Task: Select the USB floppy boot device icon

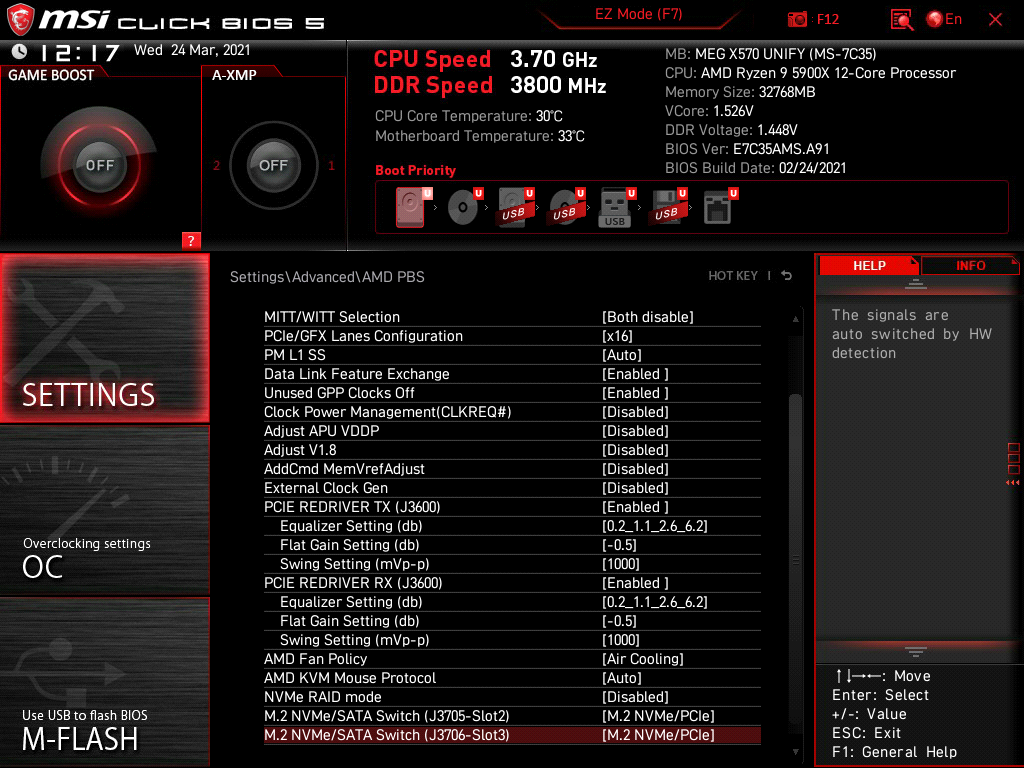Action: [x=667, y=207]
